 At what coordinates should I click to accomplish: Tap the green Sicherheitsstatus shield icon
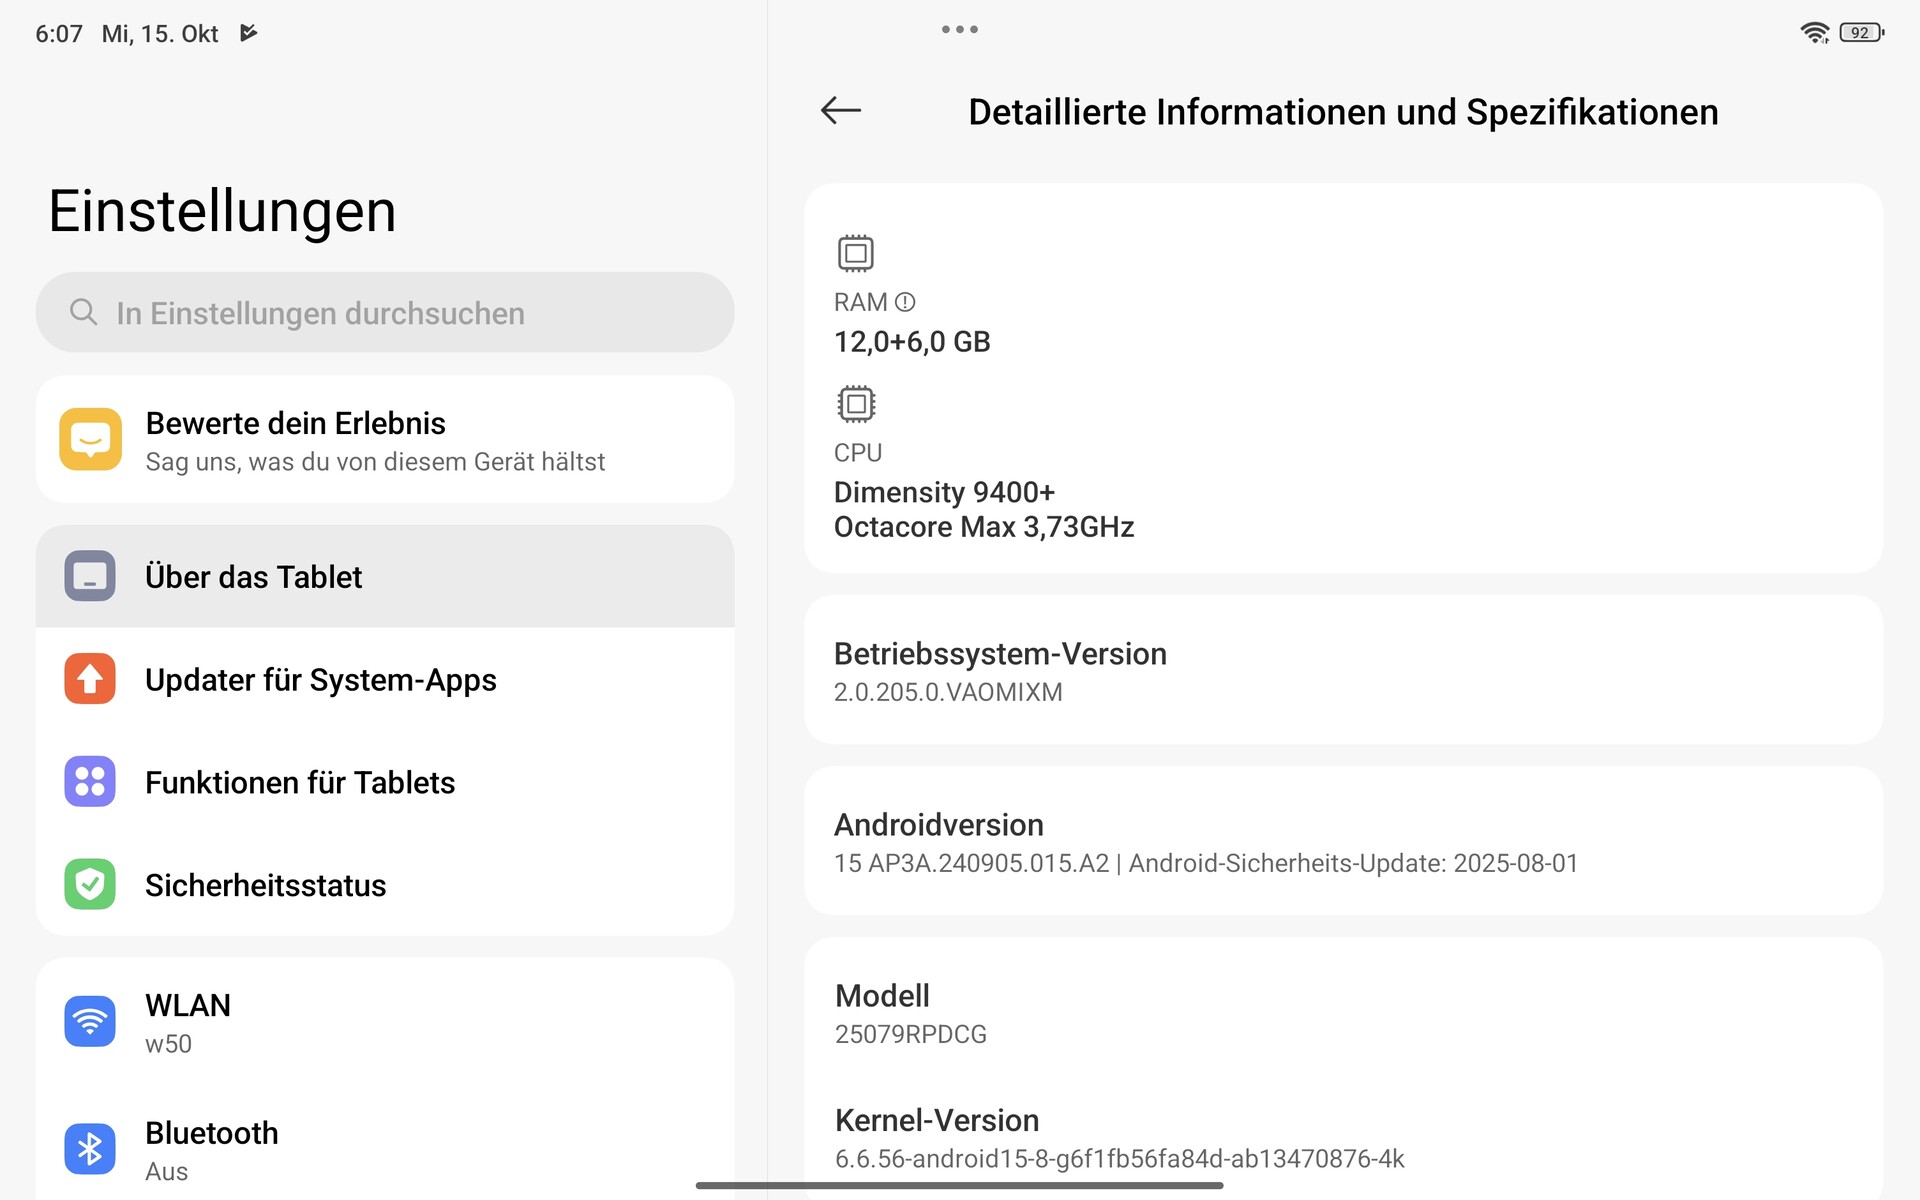pos(90,885)
